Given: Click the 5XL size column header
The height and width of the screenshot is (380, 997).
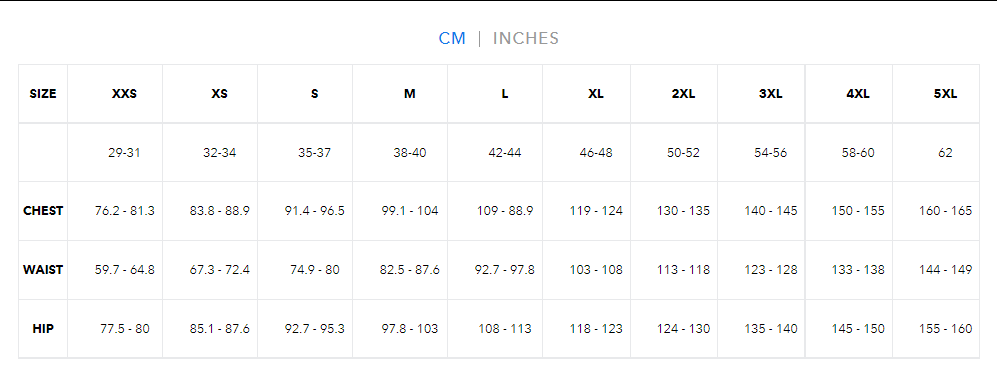Looking at the screenshot, I should [945, 94].
